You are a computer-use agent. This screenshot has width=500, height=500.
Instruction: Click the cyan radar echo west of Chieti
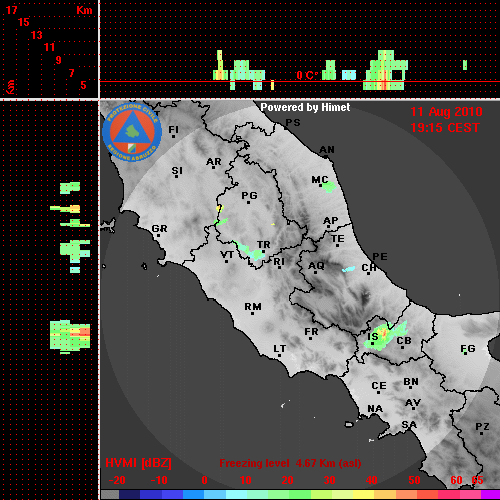point(349,269)
